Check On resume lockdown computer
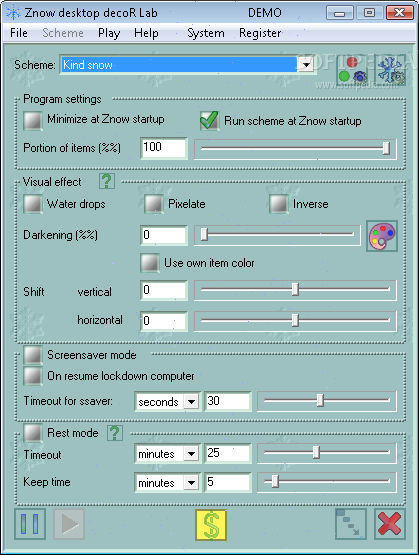The width and height of the screenshot is (419, 555). pyautogui.click(x=33, y=376)
